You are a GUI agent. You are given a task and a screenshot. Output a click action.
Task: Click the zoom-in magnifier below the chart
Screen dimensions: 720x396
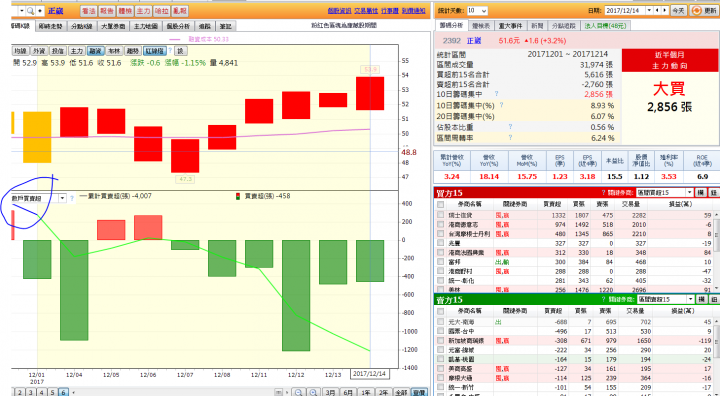[x=313, y=392]
